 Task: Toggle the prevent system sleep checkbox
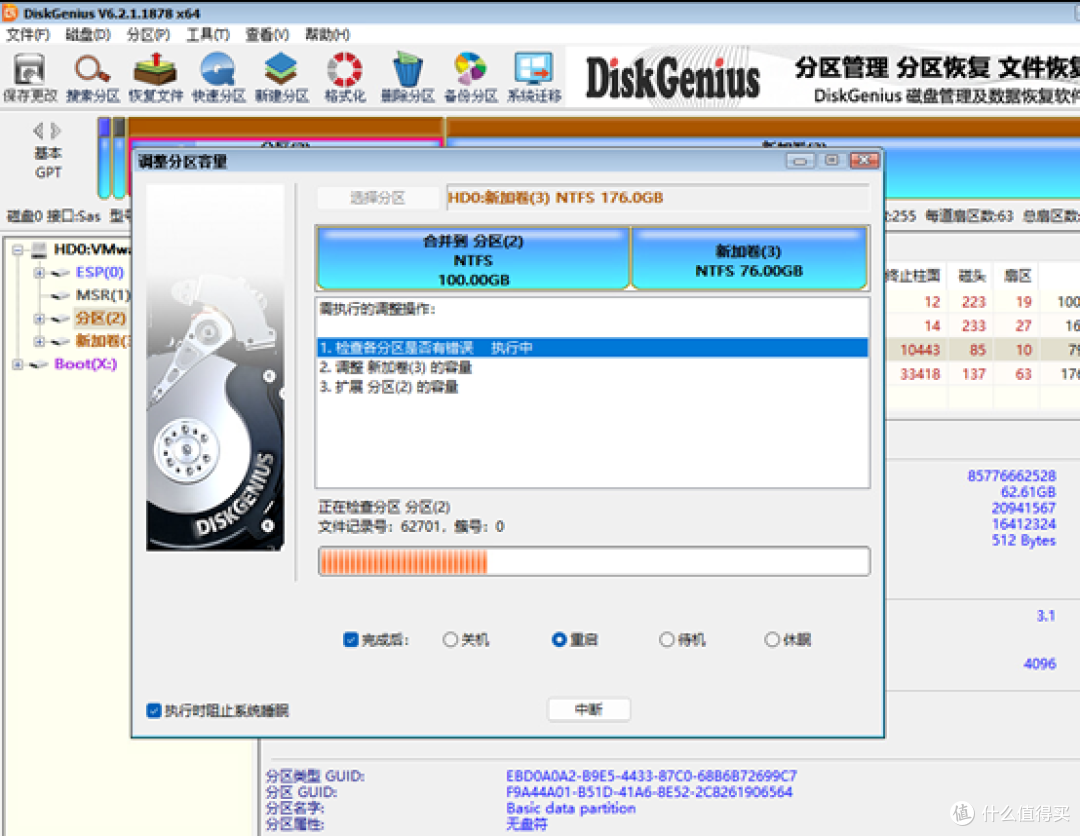point(154,710)
